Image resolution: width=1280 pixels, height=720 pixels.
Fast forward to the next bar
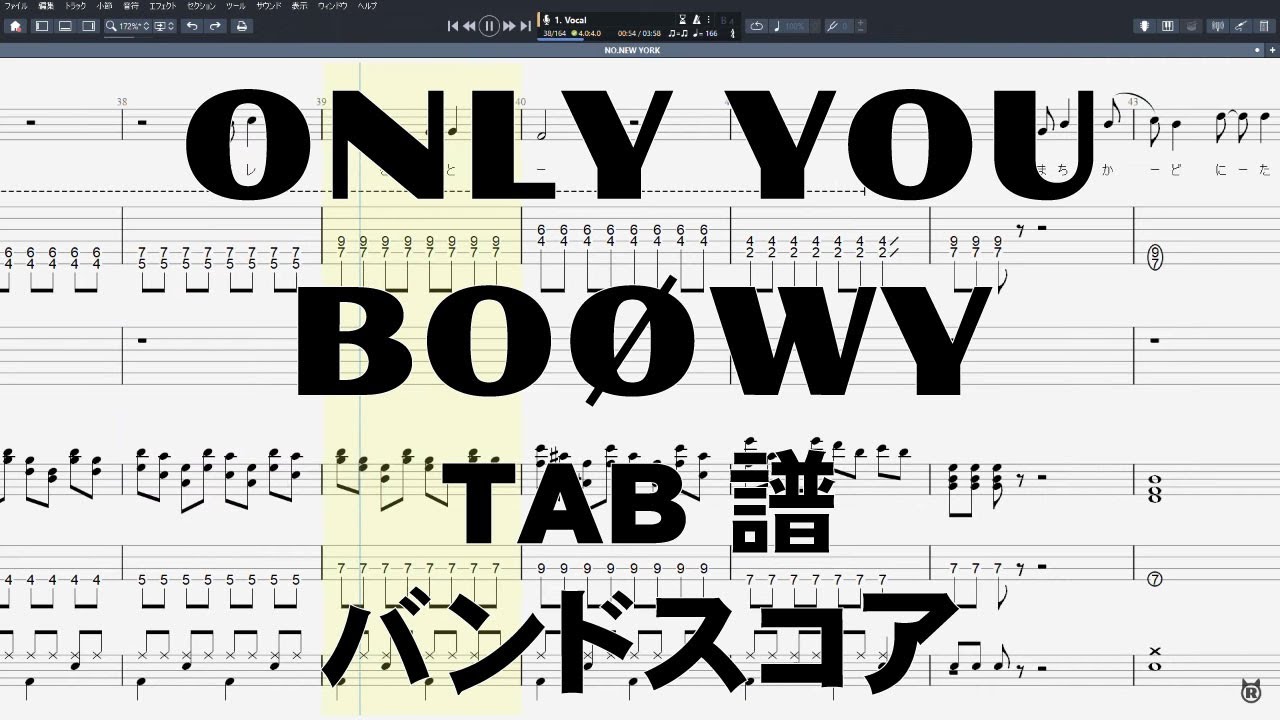pyautogui.click(x=509, y=26)
